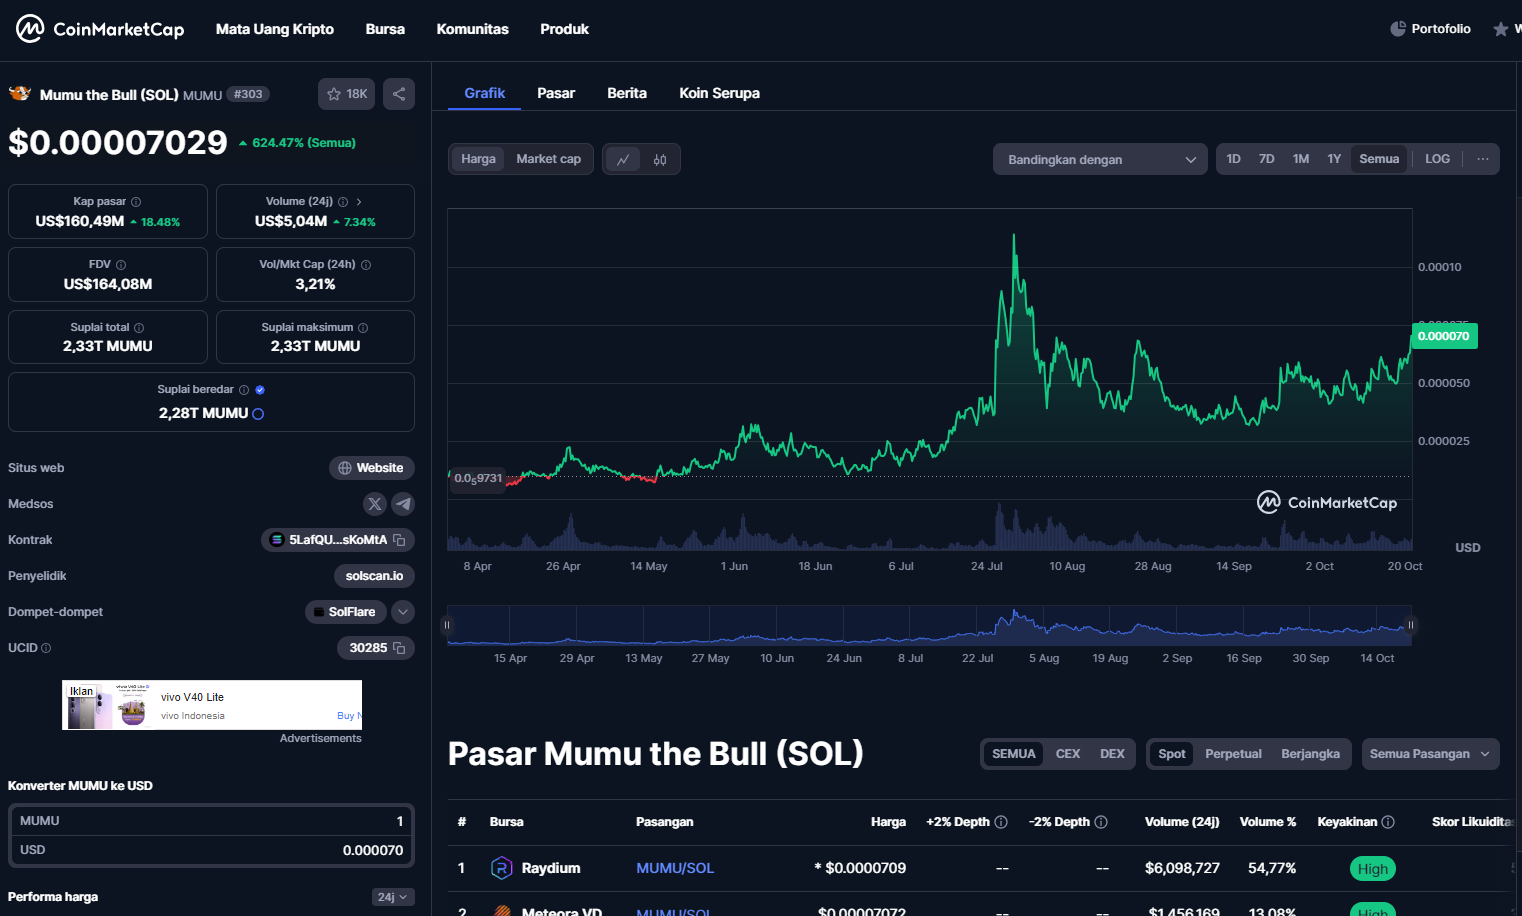This screenshot has height=916, width=1522.
Task: Click UCID info icon
Action: point(46,648)
